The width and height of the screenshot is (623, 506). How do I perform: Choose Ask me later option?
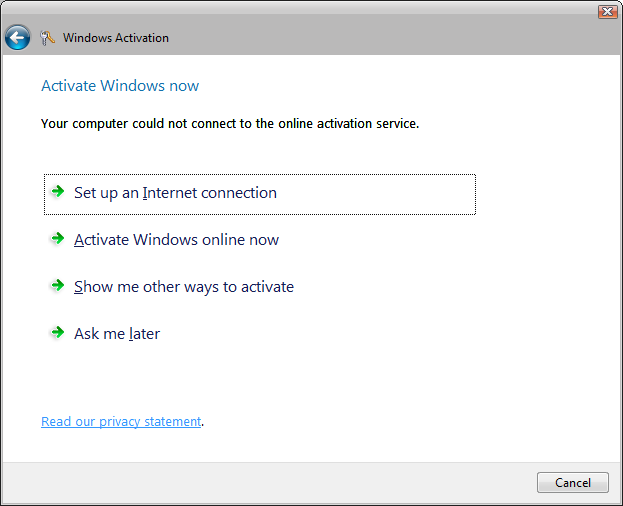[x=117, y=334]
